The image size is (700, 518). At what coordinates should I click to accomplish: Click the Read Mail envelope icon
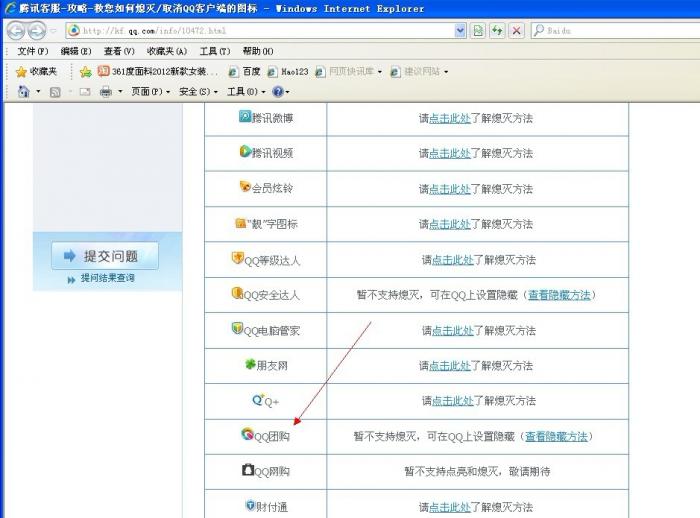[x=85, y=92]
